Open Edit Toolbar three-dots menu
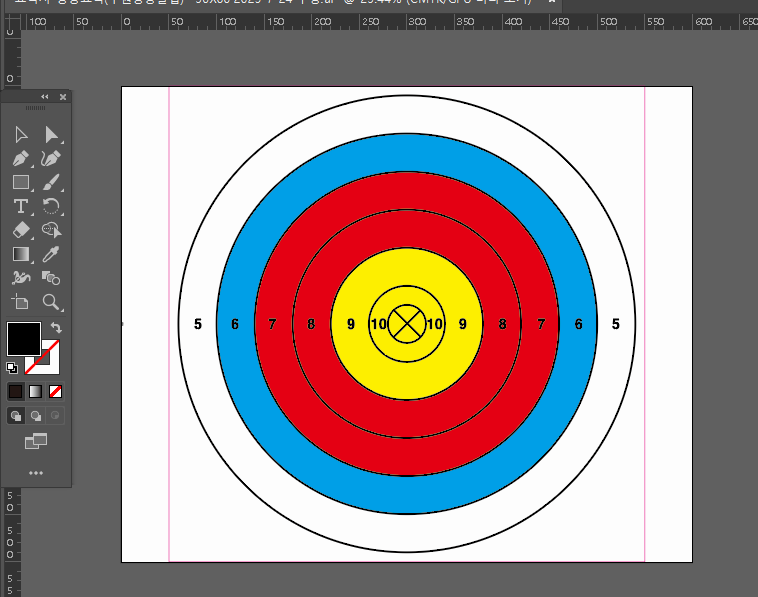Image resolution: width=758 pixels, height=597 pixels. click(x=36, y=473)
